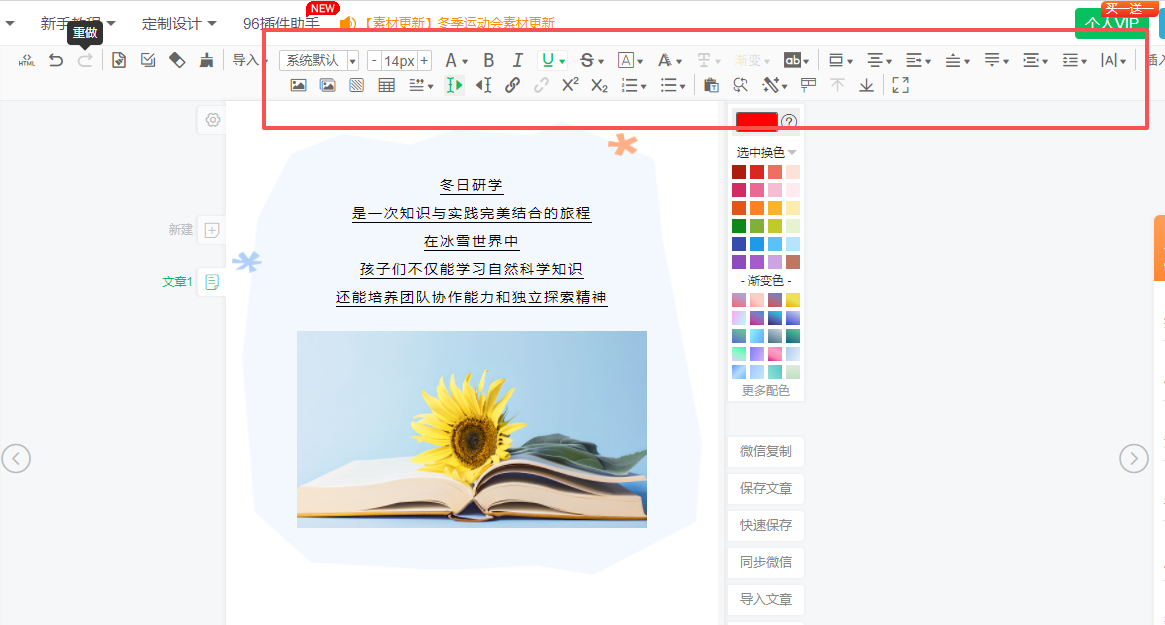Screen dimensions: 1165x625
Task: Click the 微信复制 button
Action: (765, 452)
